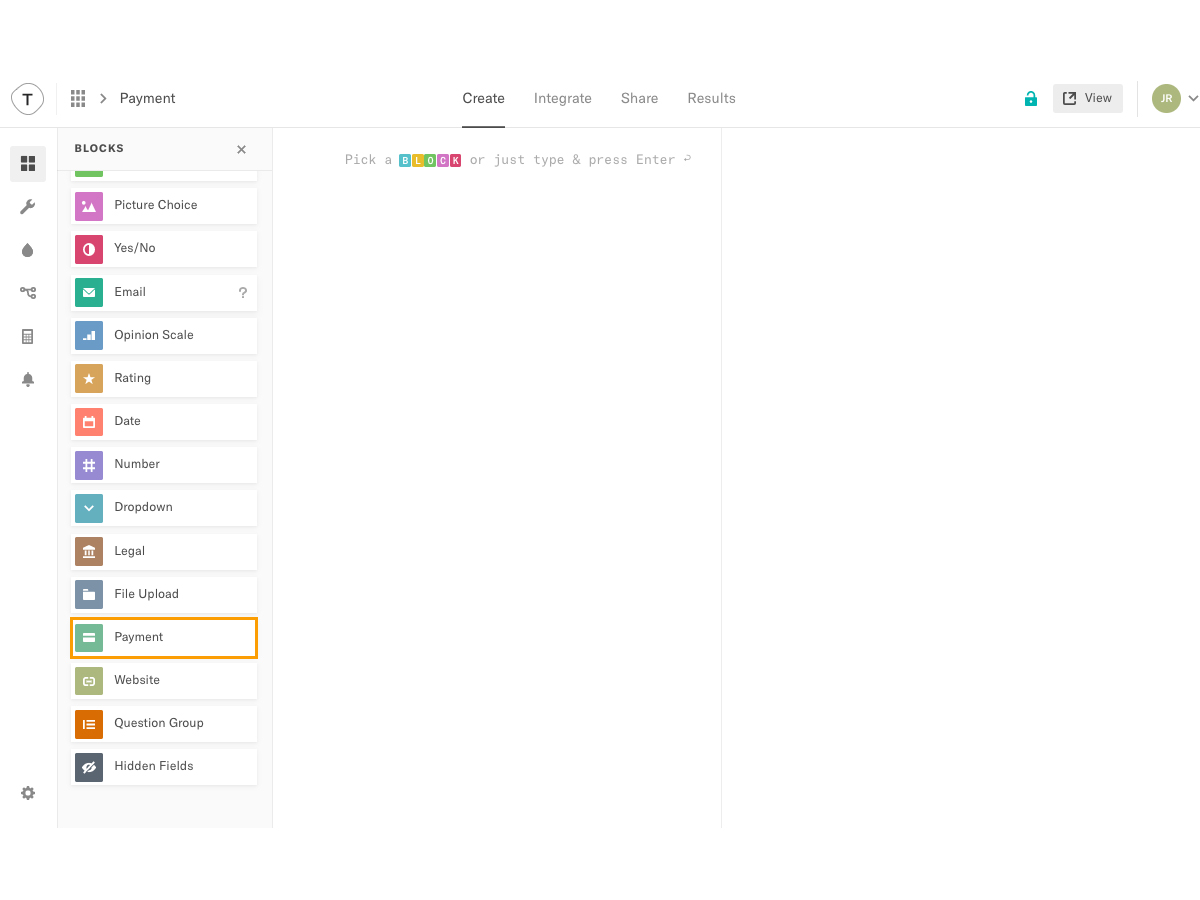
Task: Open the gear settings icon
Action: pyautogui.click(x=28, y=793)
